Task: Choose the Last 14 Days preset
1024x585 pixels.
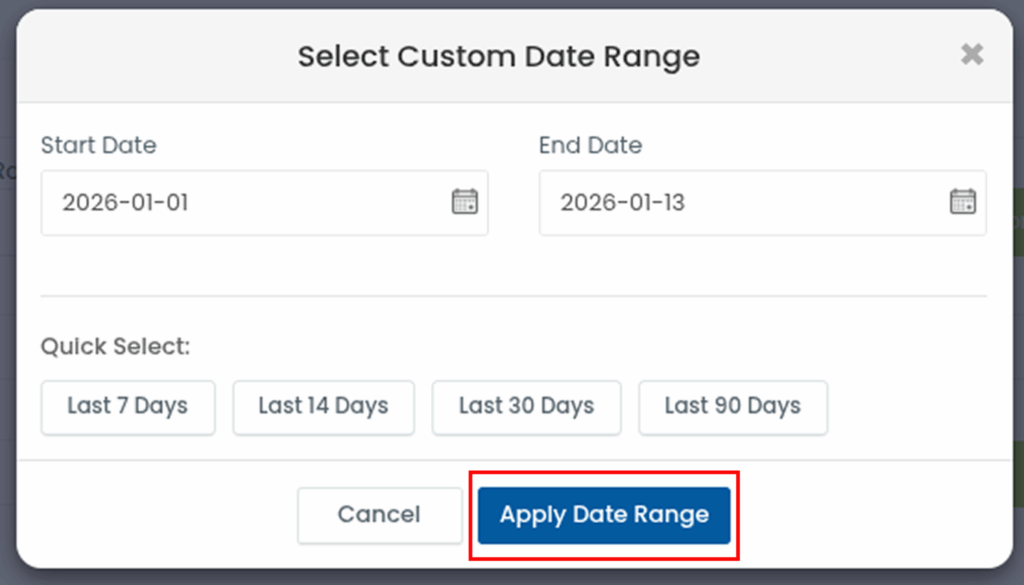Action: click(x=323, y=407)
